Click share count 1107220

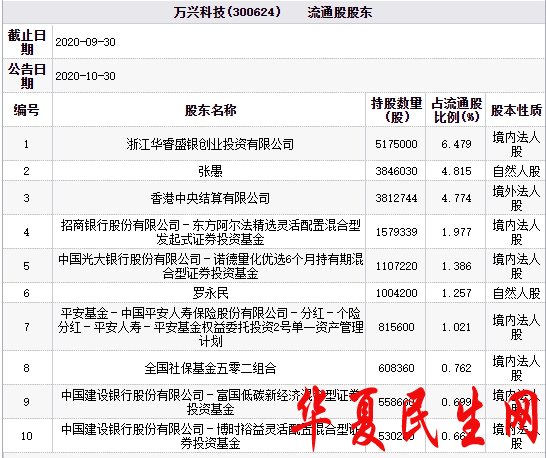tap(396, 266)
